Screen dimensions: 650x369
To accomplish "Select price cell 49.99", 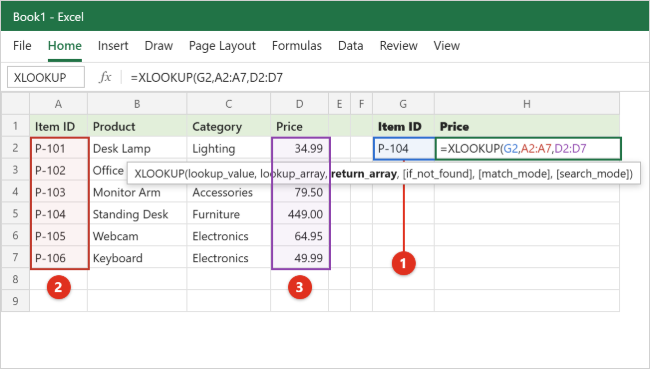I will (300, 258).
